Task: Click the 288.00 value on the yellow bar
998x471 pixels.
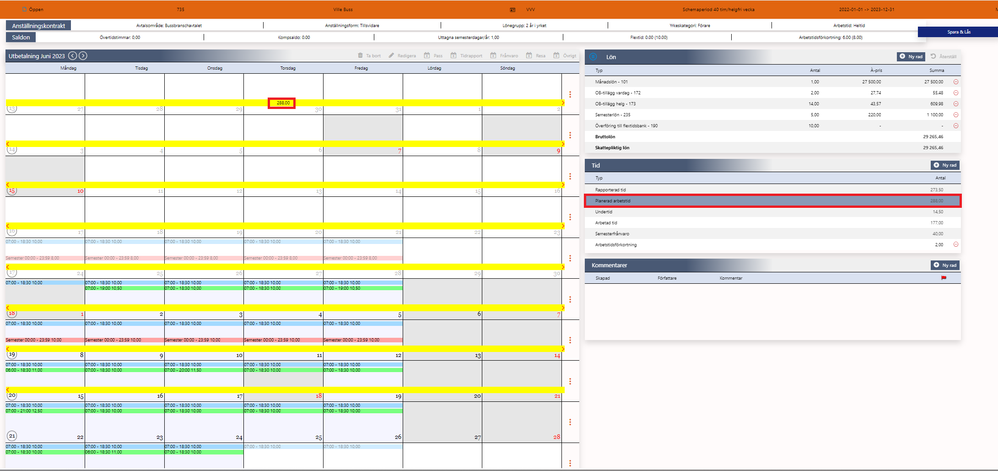Action: point(281,103)
